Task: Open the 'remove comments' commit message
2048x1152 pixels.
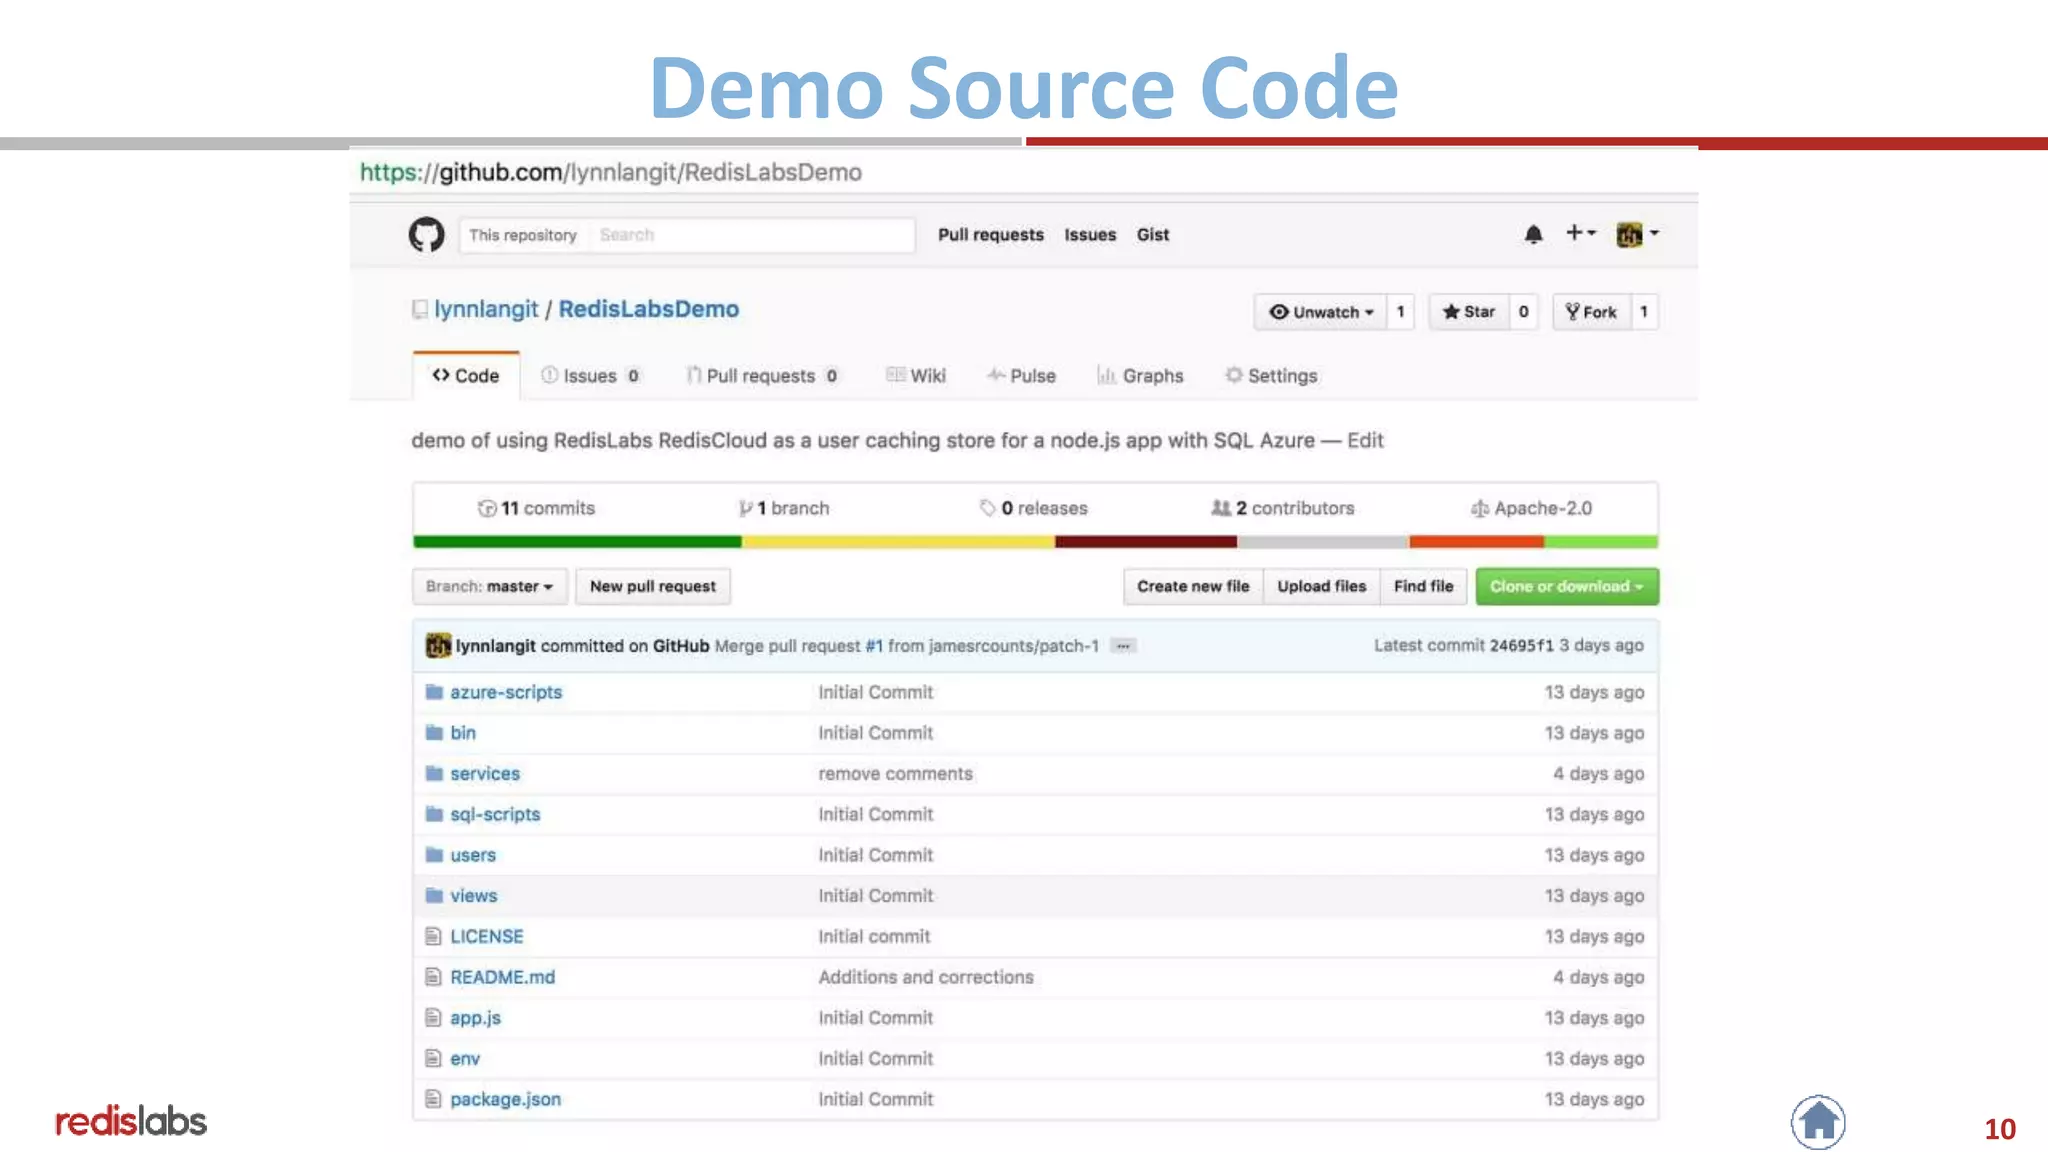Action: click(x=895, y=774)
